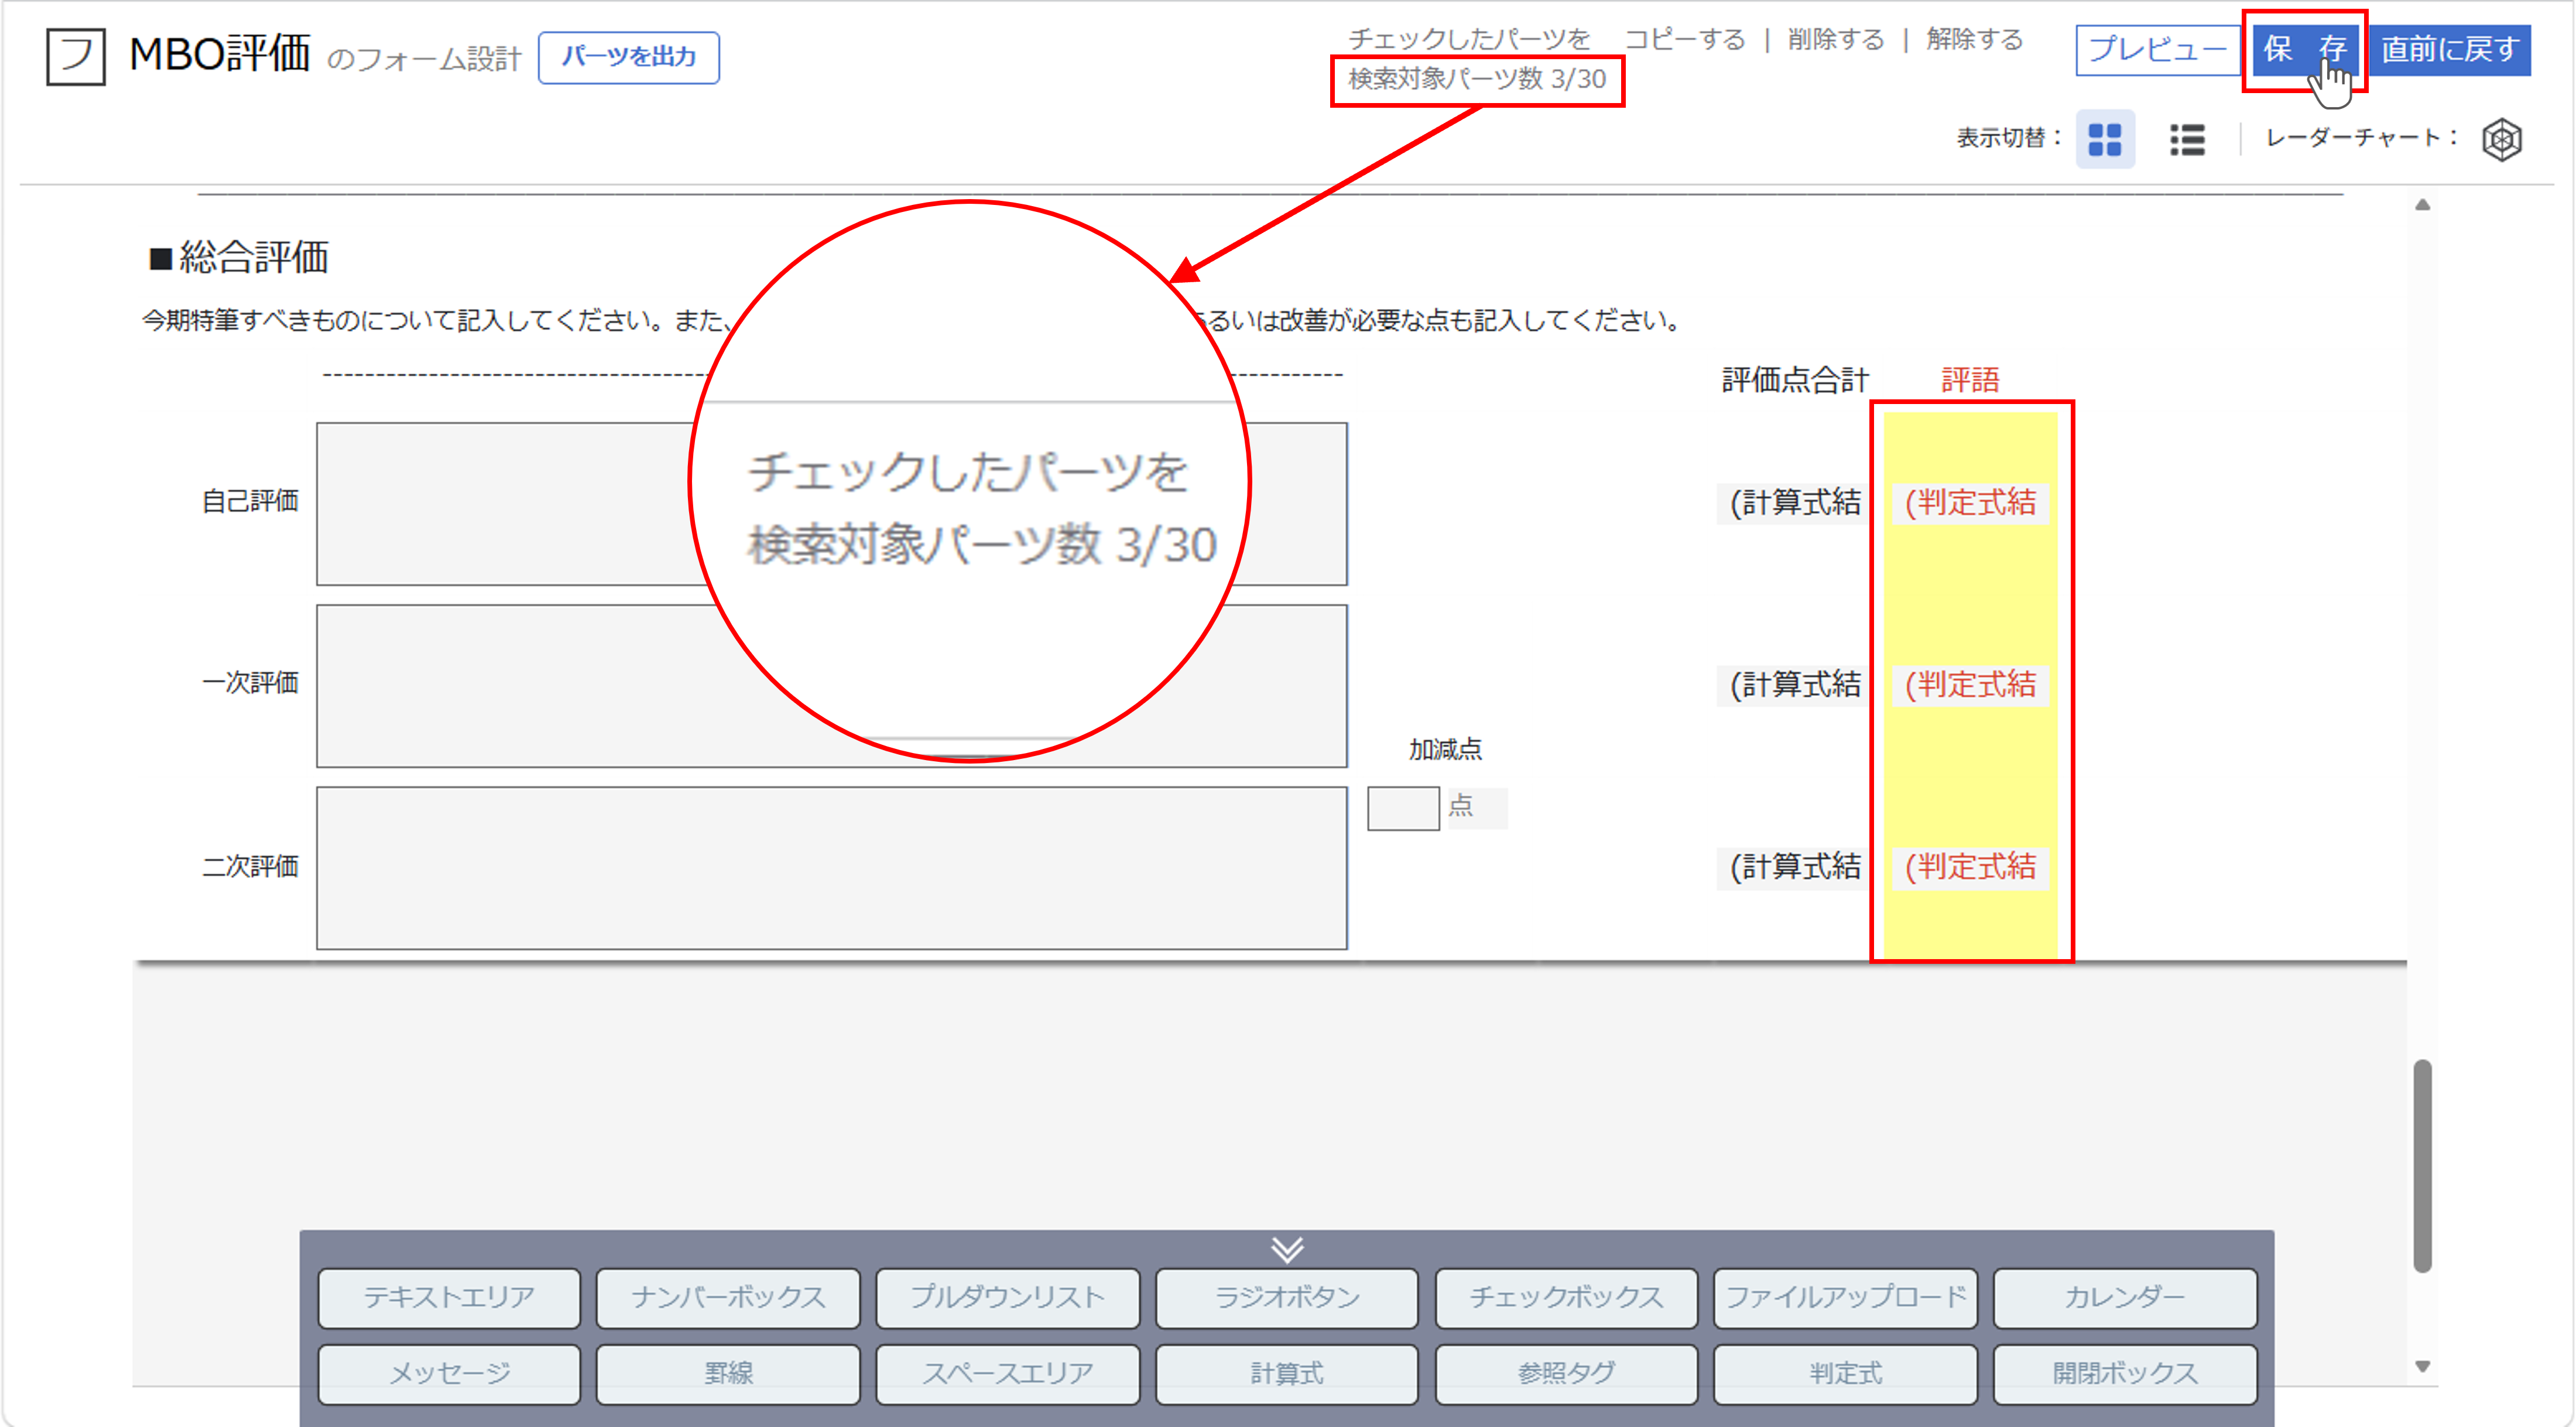Open the radar chart settings icon
The width and height of the screenshot is (2576, 1427).
click(x=2501, y=139)
